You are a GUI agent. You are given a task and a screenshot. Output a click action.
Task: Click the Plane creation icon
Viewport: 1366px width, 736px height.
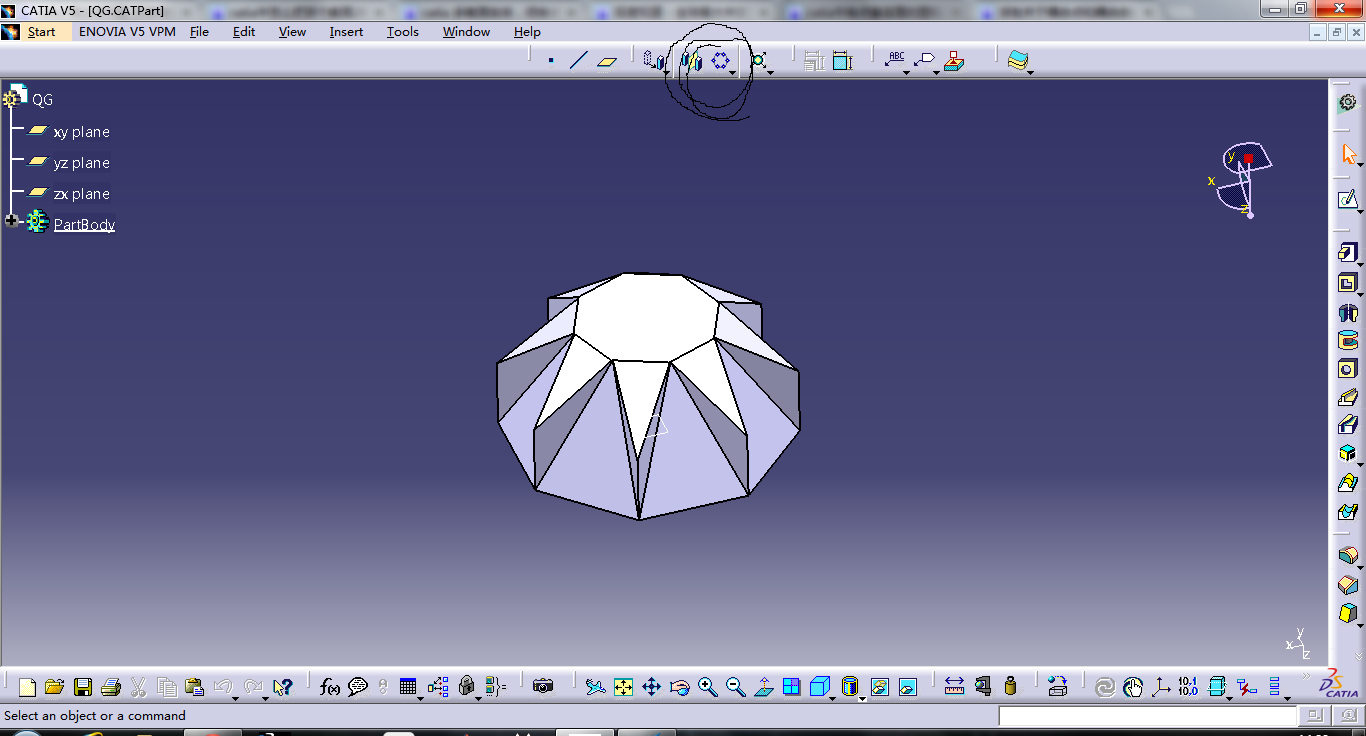tap(607, 61)
